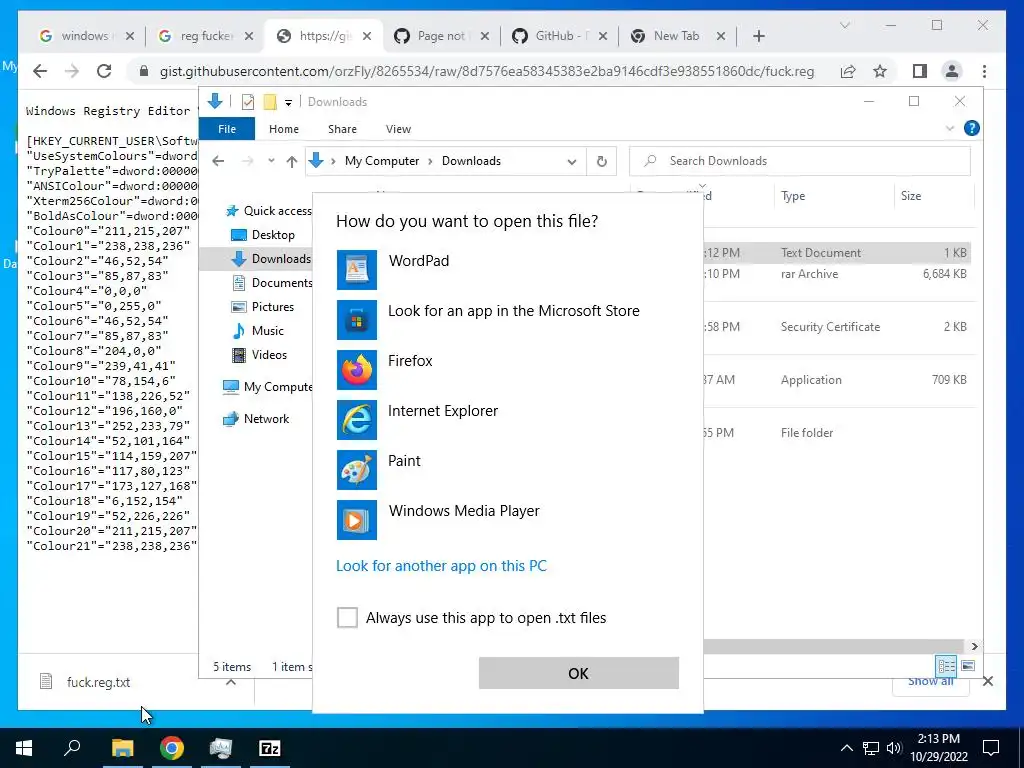The width and height of the screenshot is (1024, 768).
Task: Switch to the Share ribbon tab
Action: 342,129
